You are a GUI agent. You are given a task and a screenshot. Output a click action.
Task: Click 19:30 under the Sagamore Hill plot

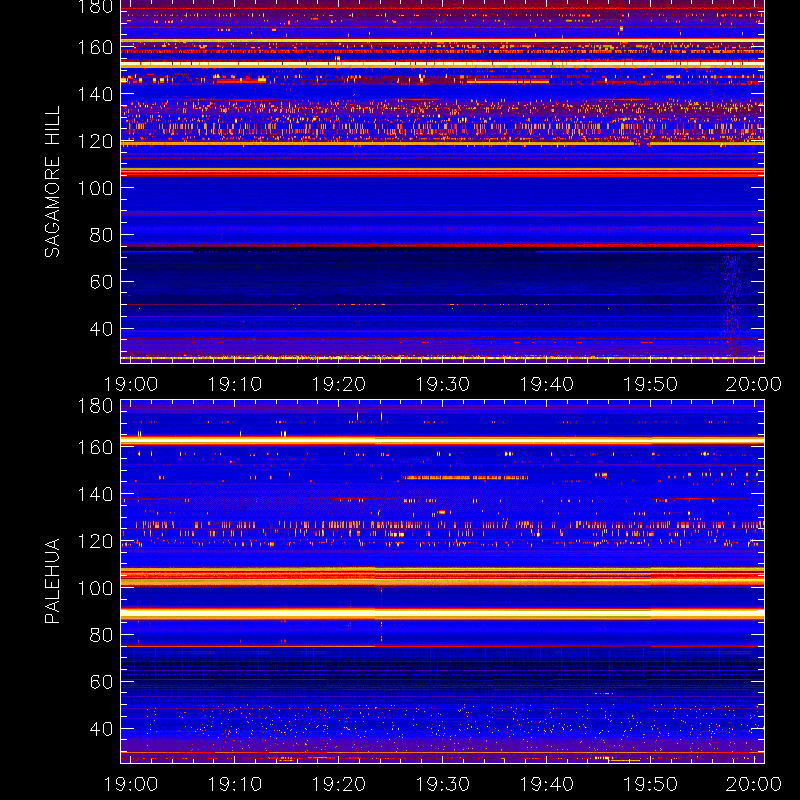[x=442, y=384]
